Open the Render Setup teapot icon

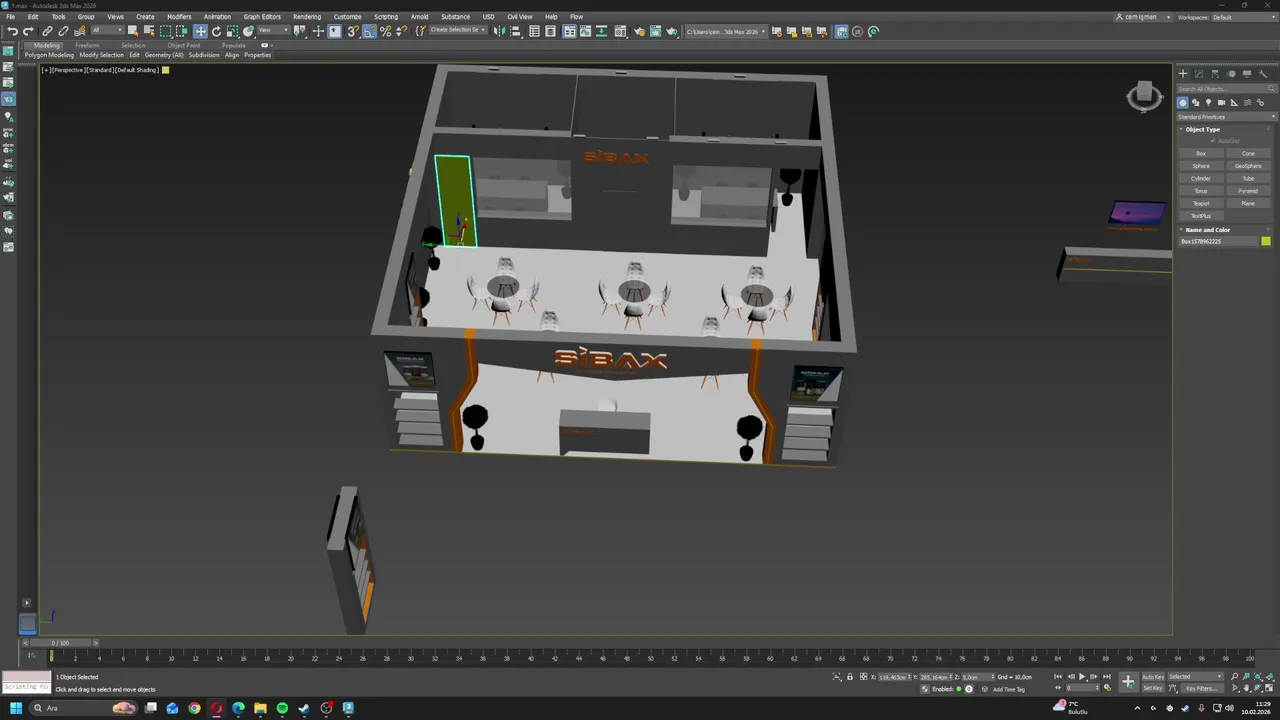point(640,31)
